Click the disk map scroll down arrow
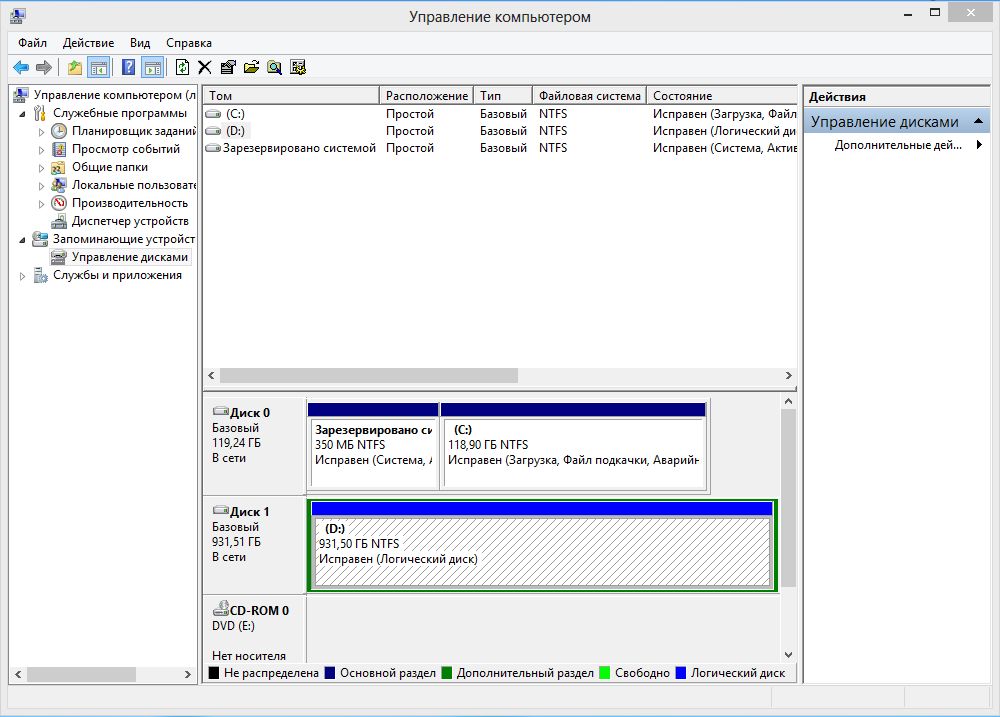Screen dimensions: 1000x717 coord(788,654)
